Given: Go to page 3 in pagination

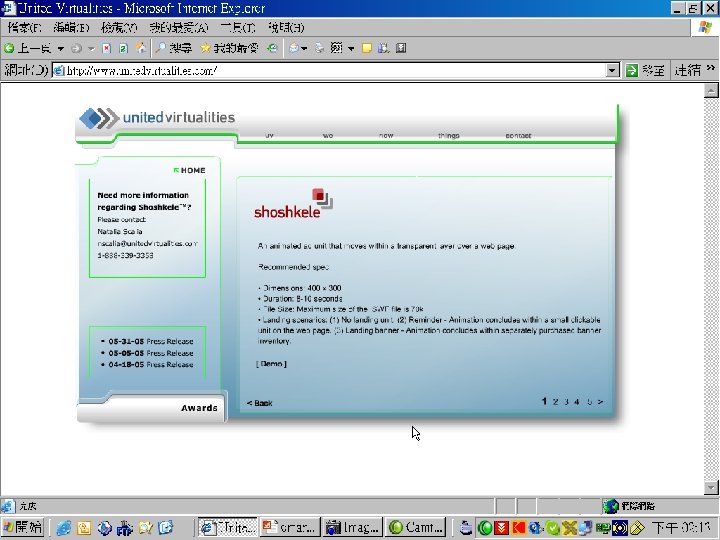Looking at the screenshot, I should (566, 402).
